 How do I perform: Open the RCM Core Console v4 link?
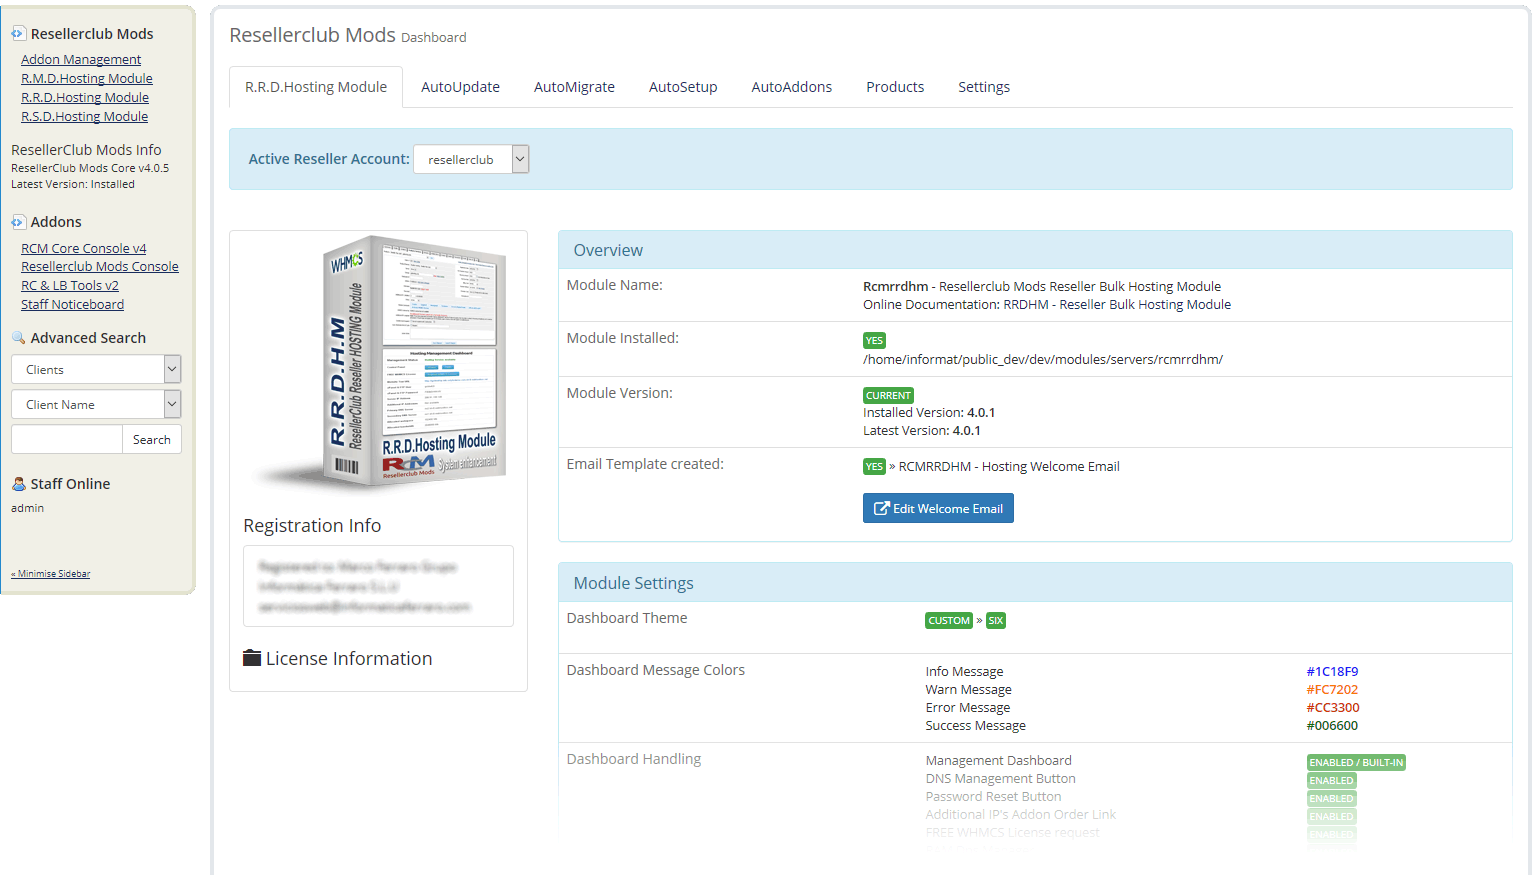point(84,248)
